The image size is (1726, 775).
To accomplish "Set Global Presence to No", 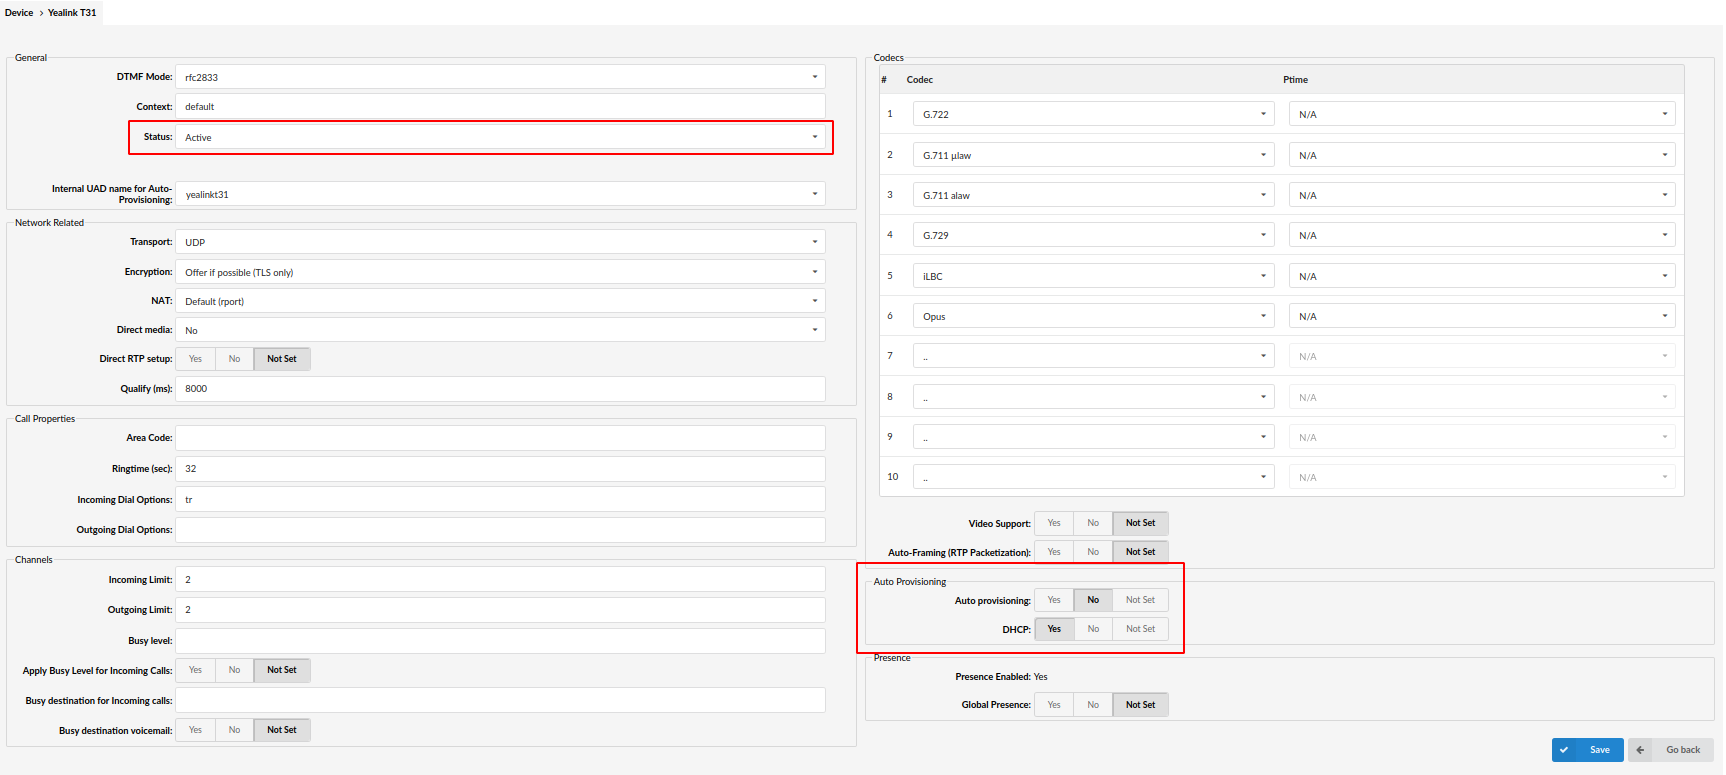I will click(x=1093, y=705).
